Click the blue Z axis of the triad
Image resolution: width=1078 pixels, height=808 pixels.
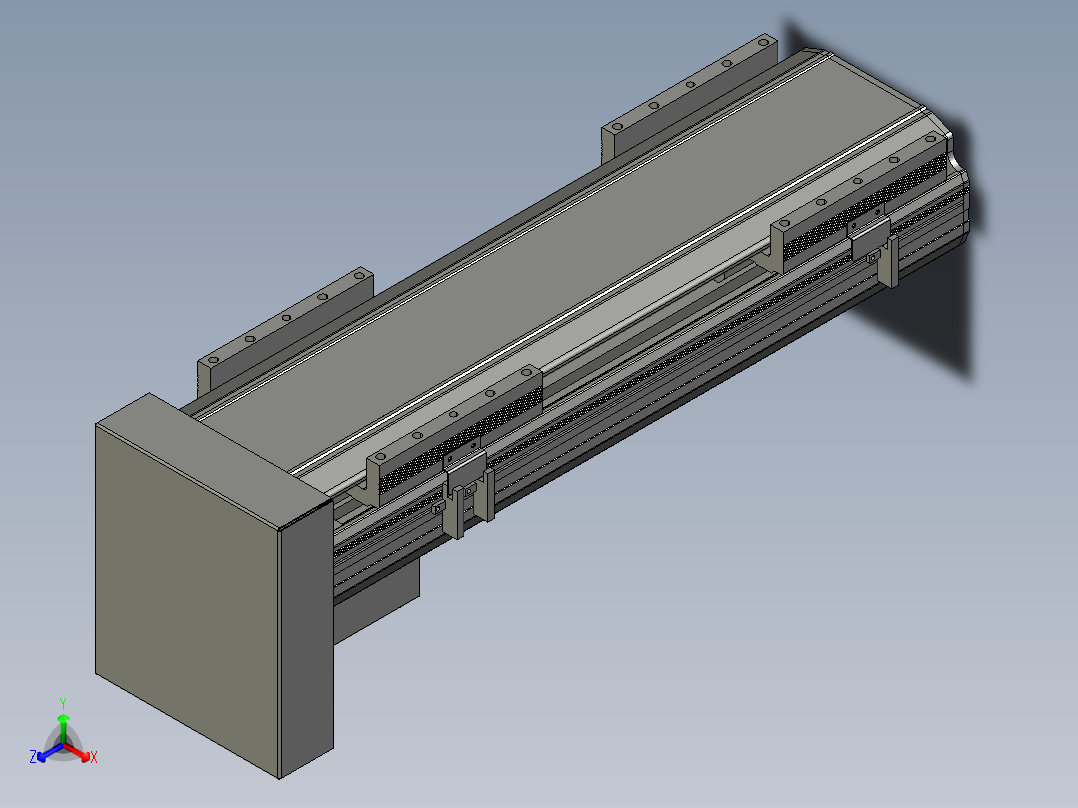(x=45, y=754)
